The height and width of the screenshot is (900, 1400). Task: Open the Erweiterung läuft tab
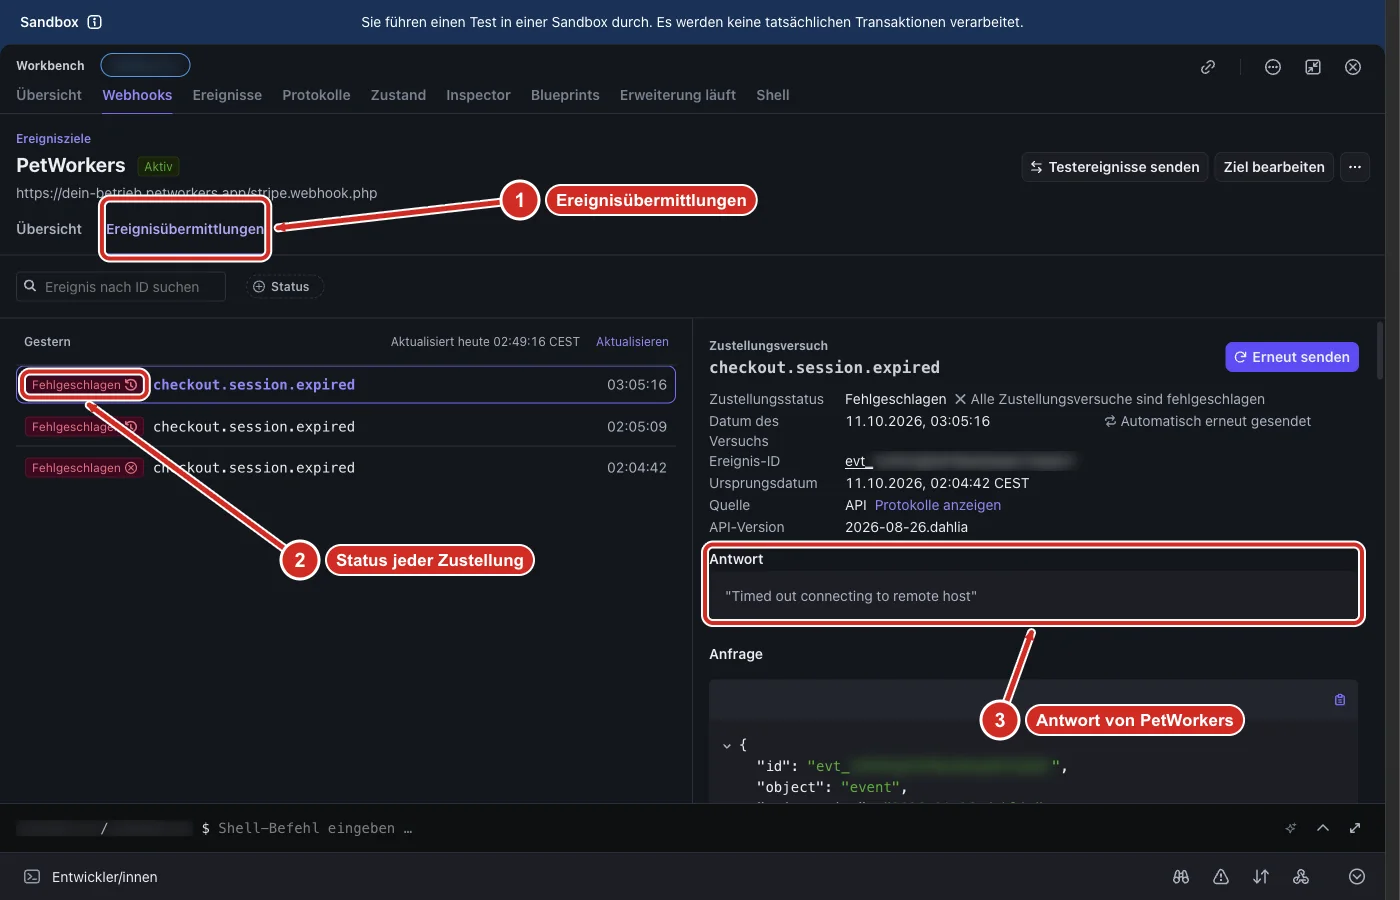tap(678, 95)
